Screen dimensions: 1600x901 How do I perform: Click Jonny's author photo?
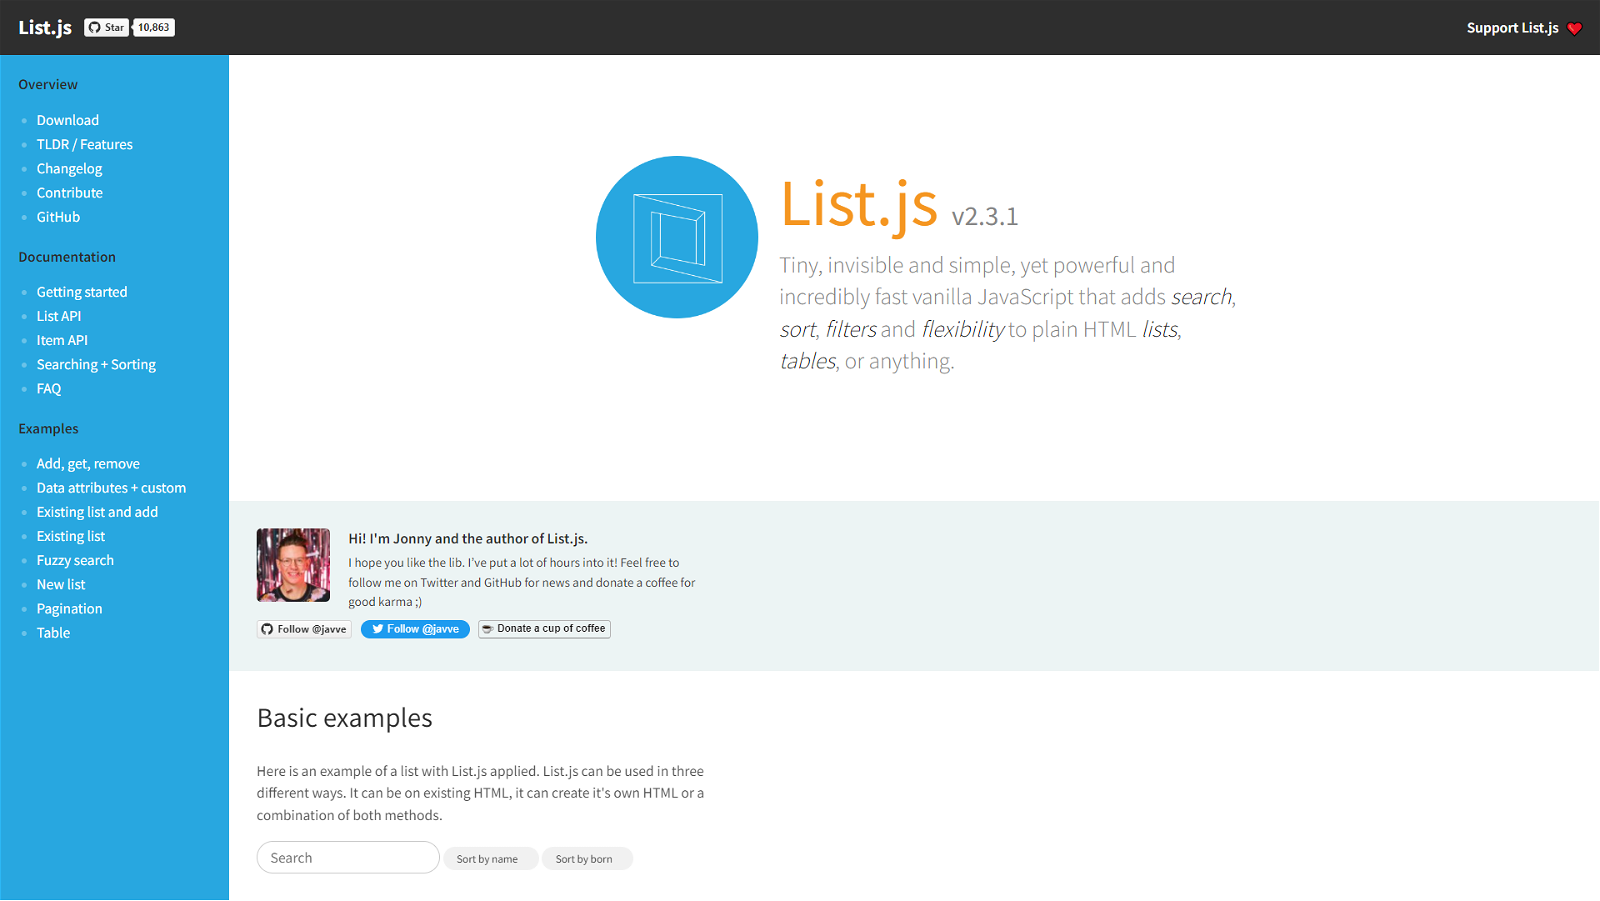click(x=293, y=565)
